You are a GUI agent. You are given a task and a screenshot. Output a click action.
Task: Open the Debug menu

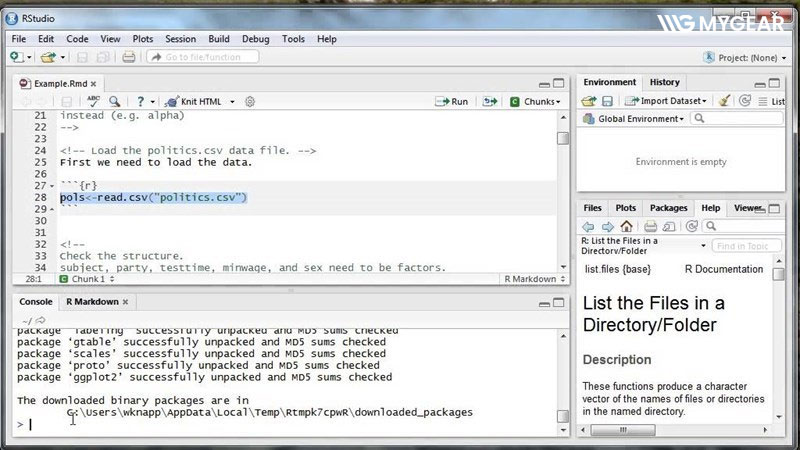[x=255, y=39]
